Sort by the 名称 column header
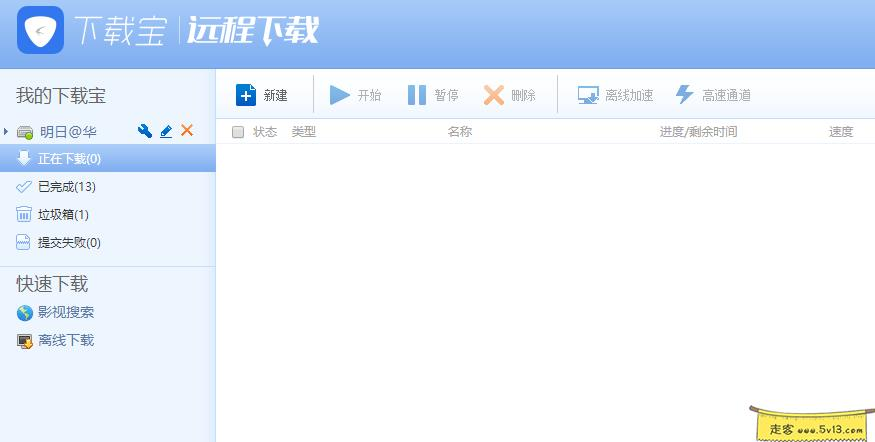This screenshot has height=442, width=875. [460, 132]
